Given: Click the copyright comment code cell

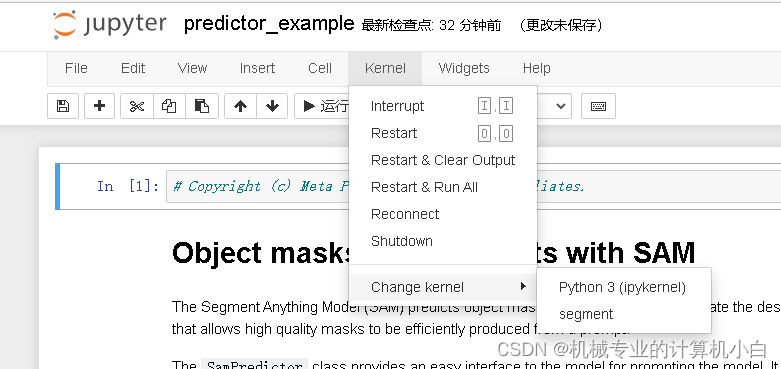Looking at the screenshot, I should coord(473,186).
